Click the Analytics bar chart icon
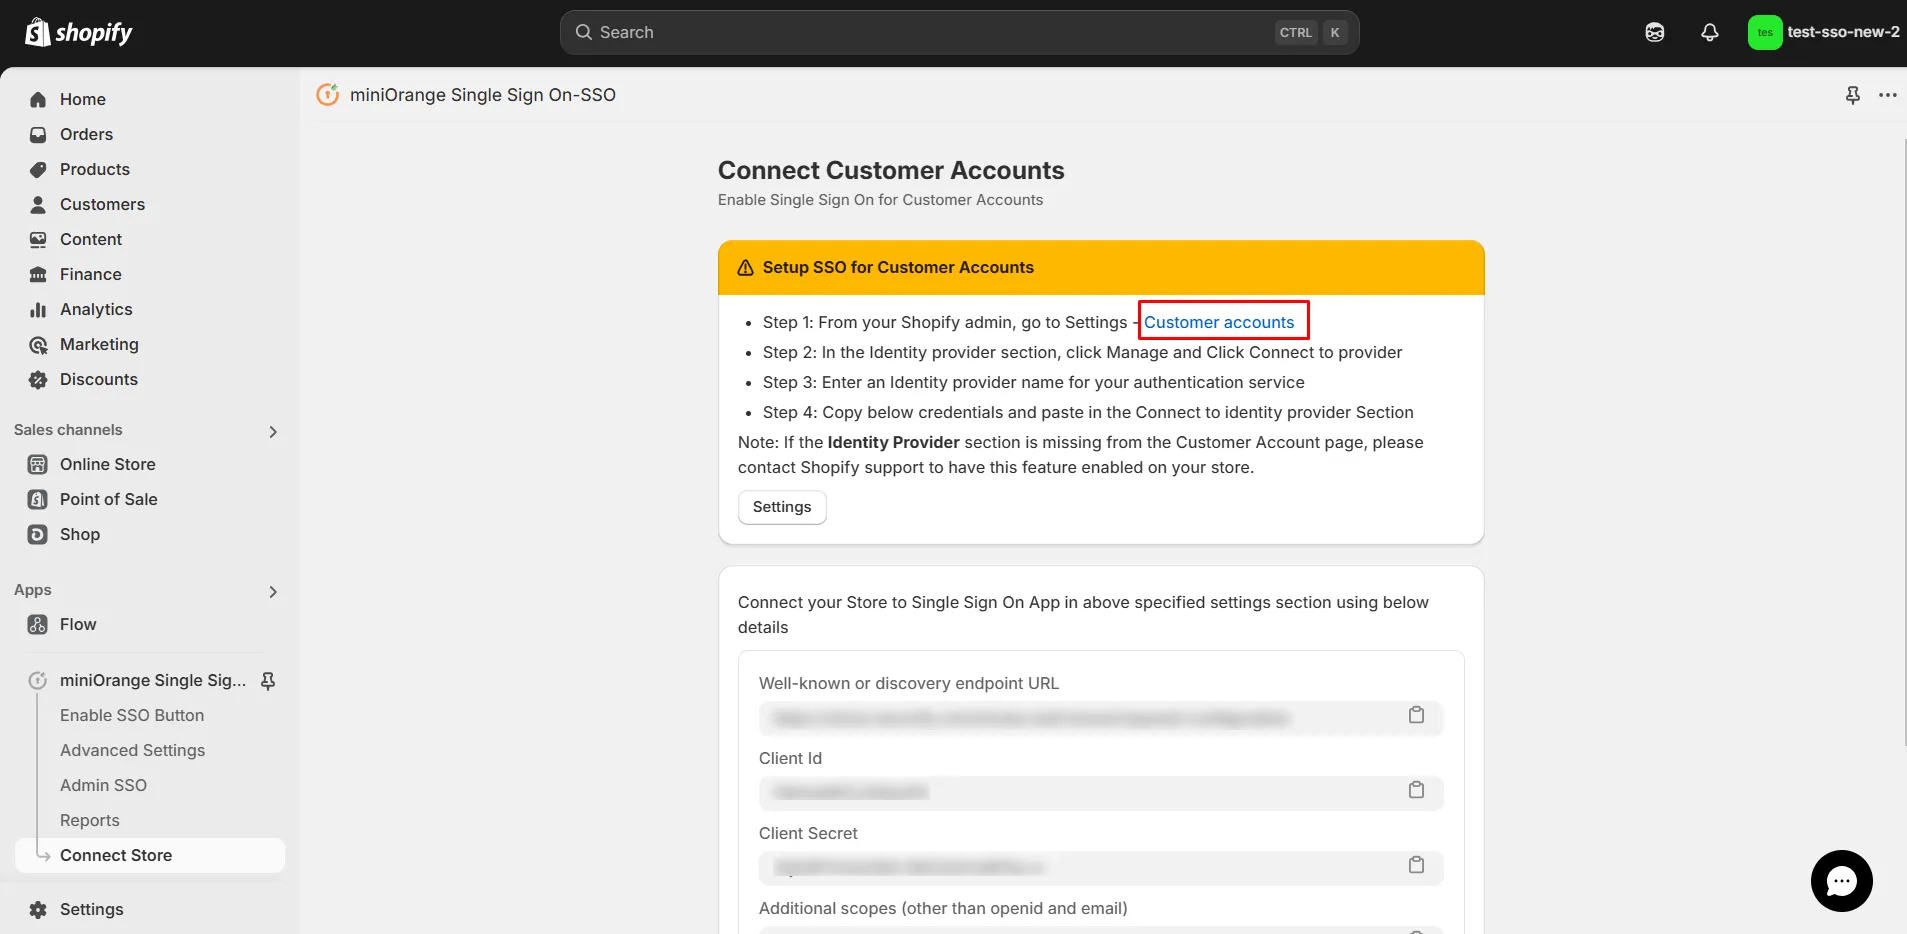This screenshot has width=1907, height=934. click(x=38, y=309)
